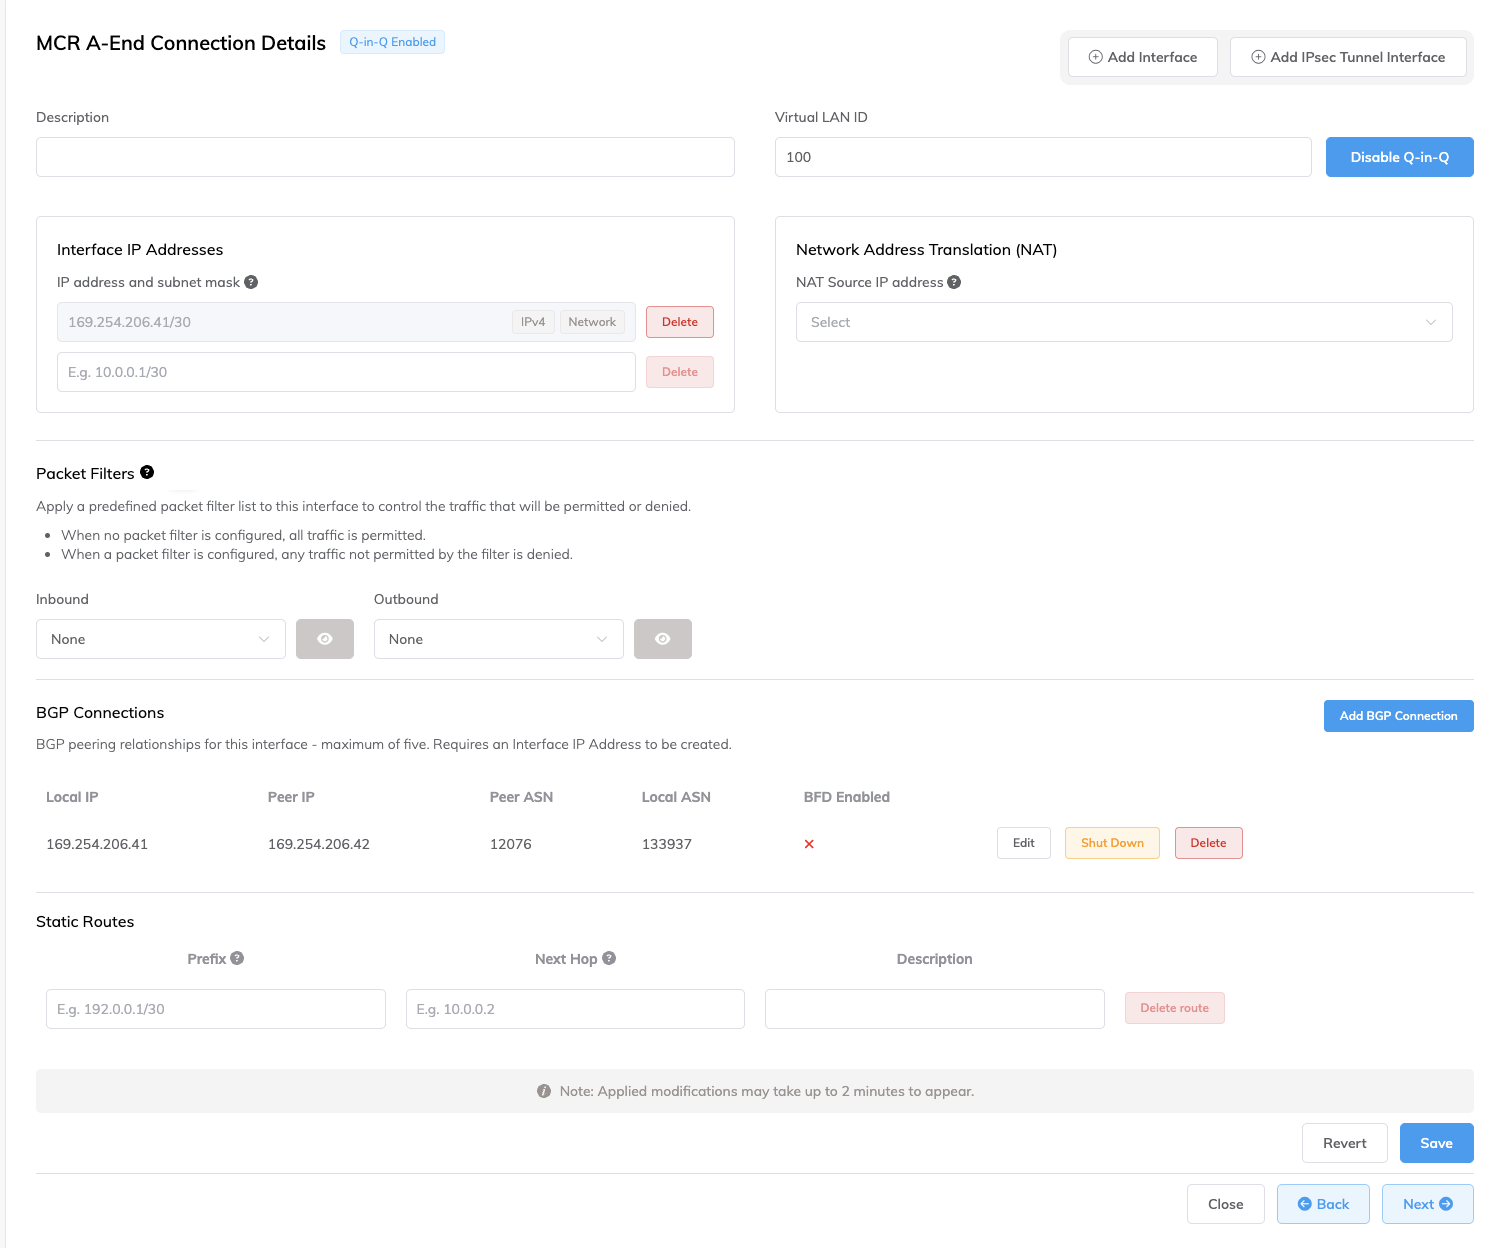Click help icon next to NAT Source IP address

[954, 282]
